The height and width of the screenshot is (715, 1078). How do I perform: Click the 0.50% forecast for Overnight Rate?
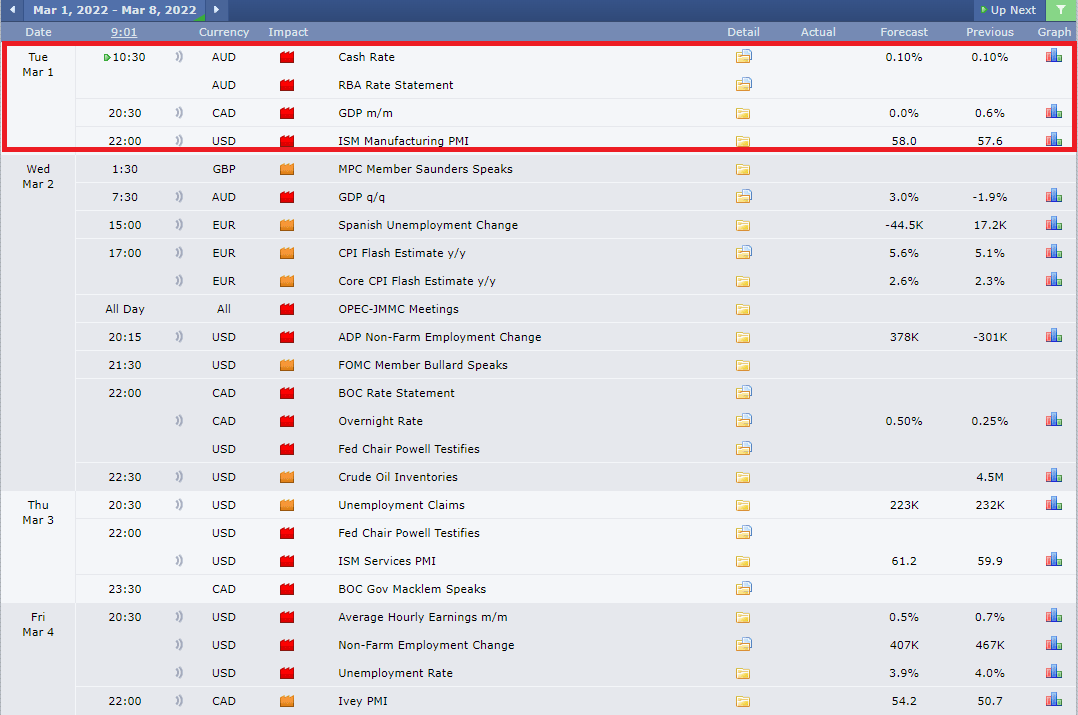point(903,421)
